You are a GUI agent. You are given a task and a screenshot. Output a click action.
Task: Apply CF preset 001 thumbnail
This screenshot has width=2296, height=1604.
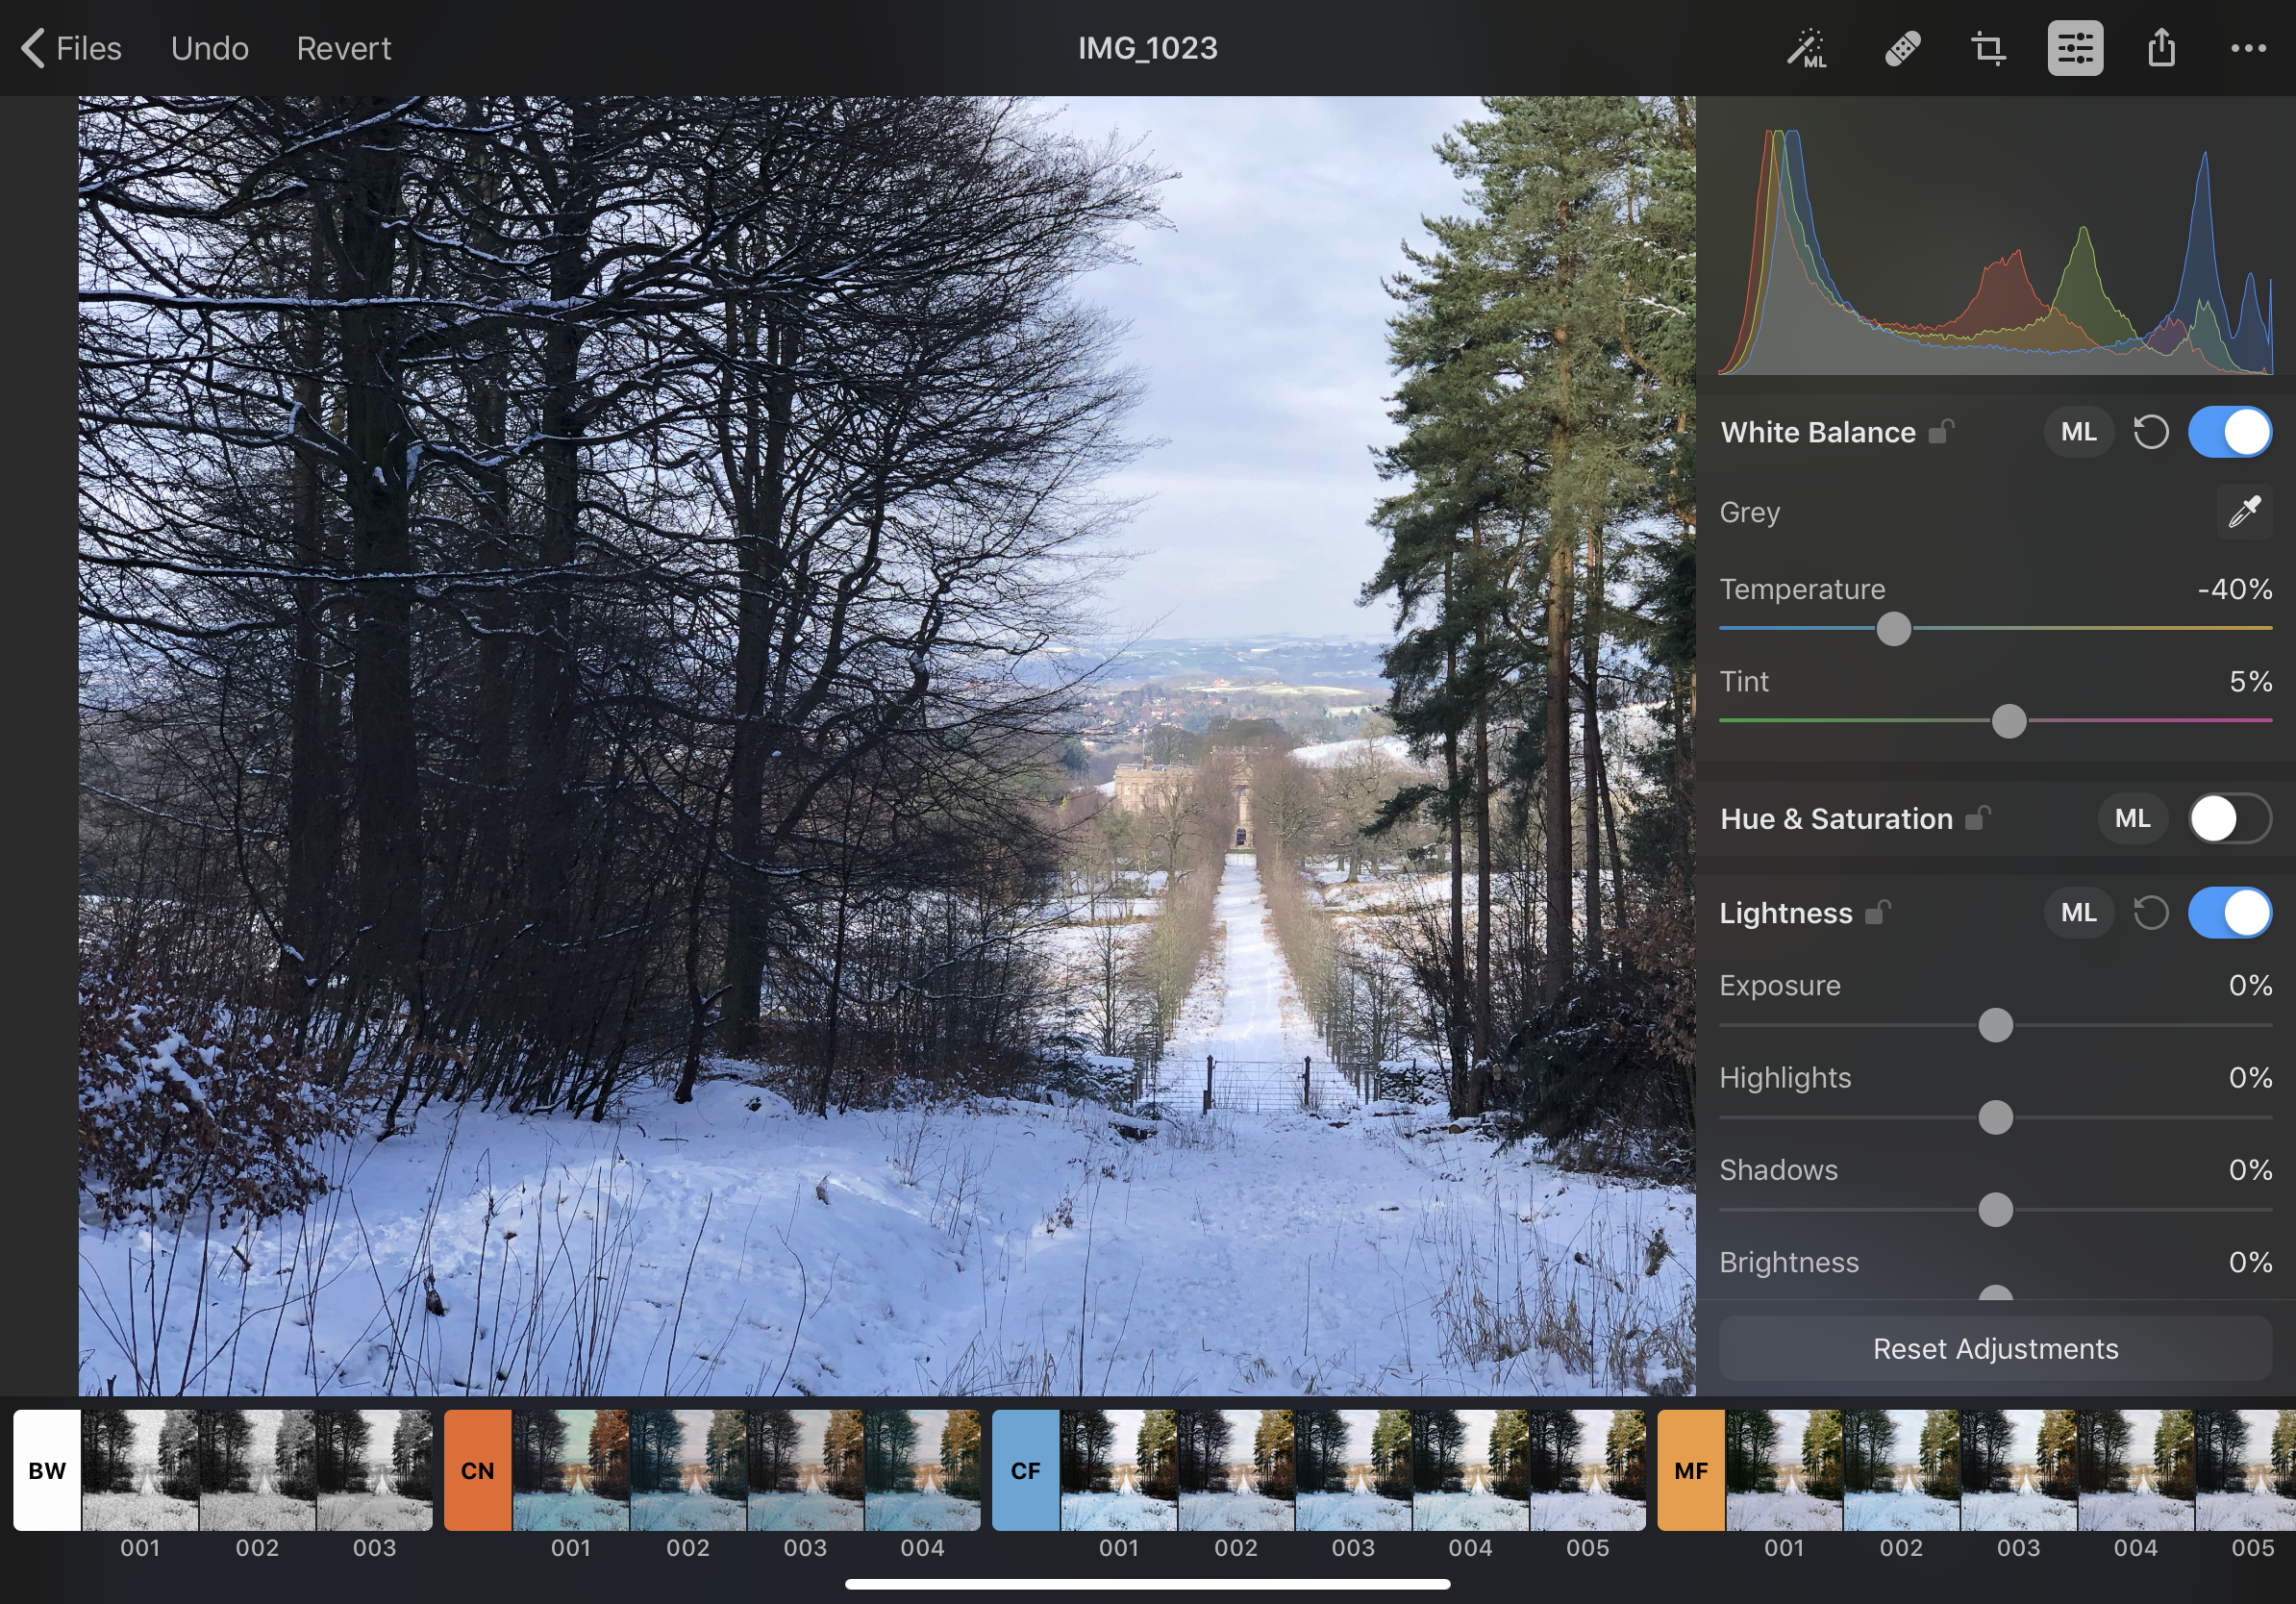pos(1119,1470)
